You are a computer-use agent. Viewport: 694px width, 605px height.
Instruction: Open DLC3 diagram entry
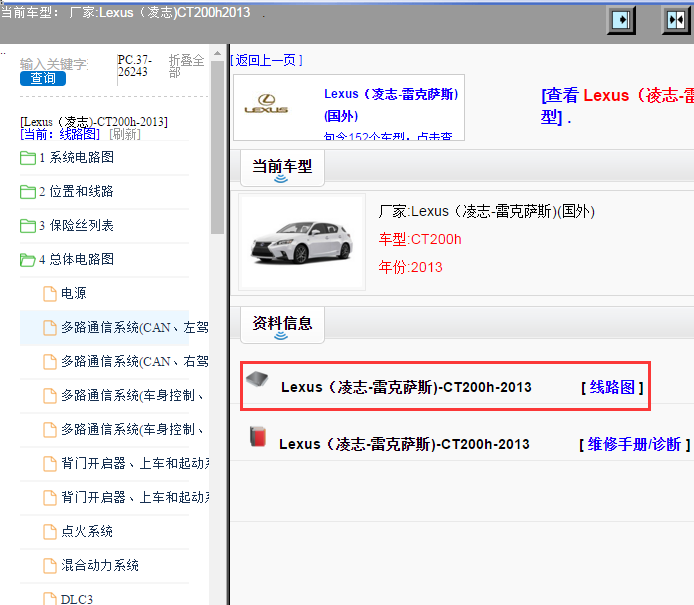pyautogui.click(x=77, y=599)
